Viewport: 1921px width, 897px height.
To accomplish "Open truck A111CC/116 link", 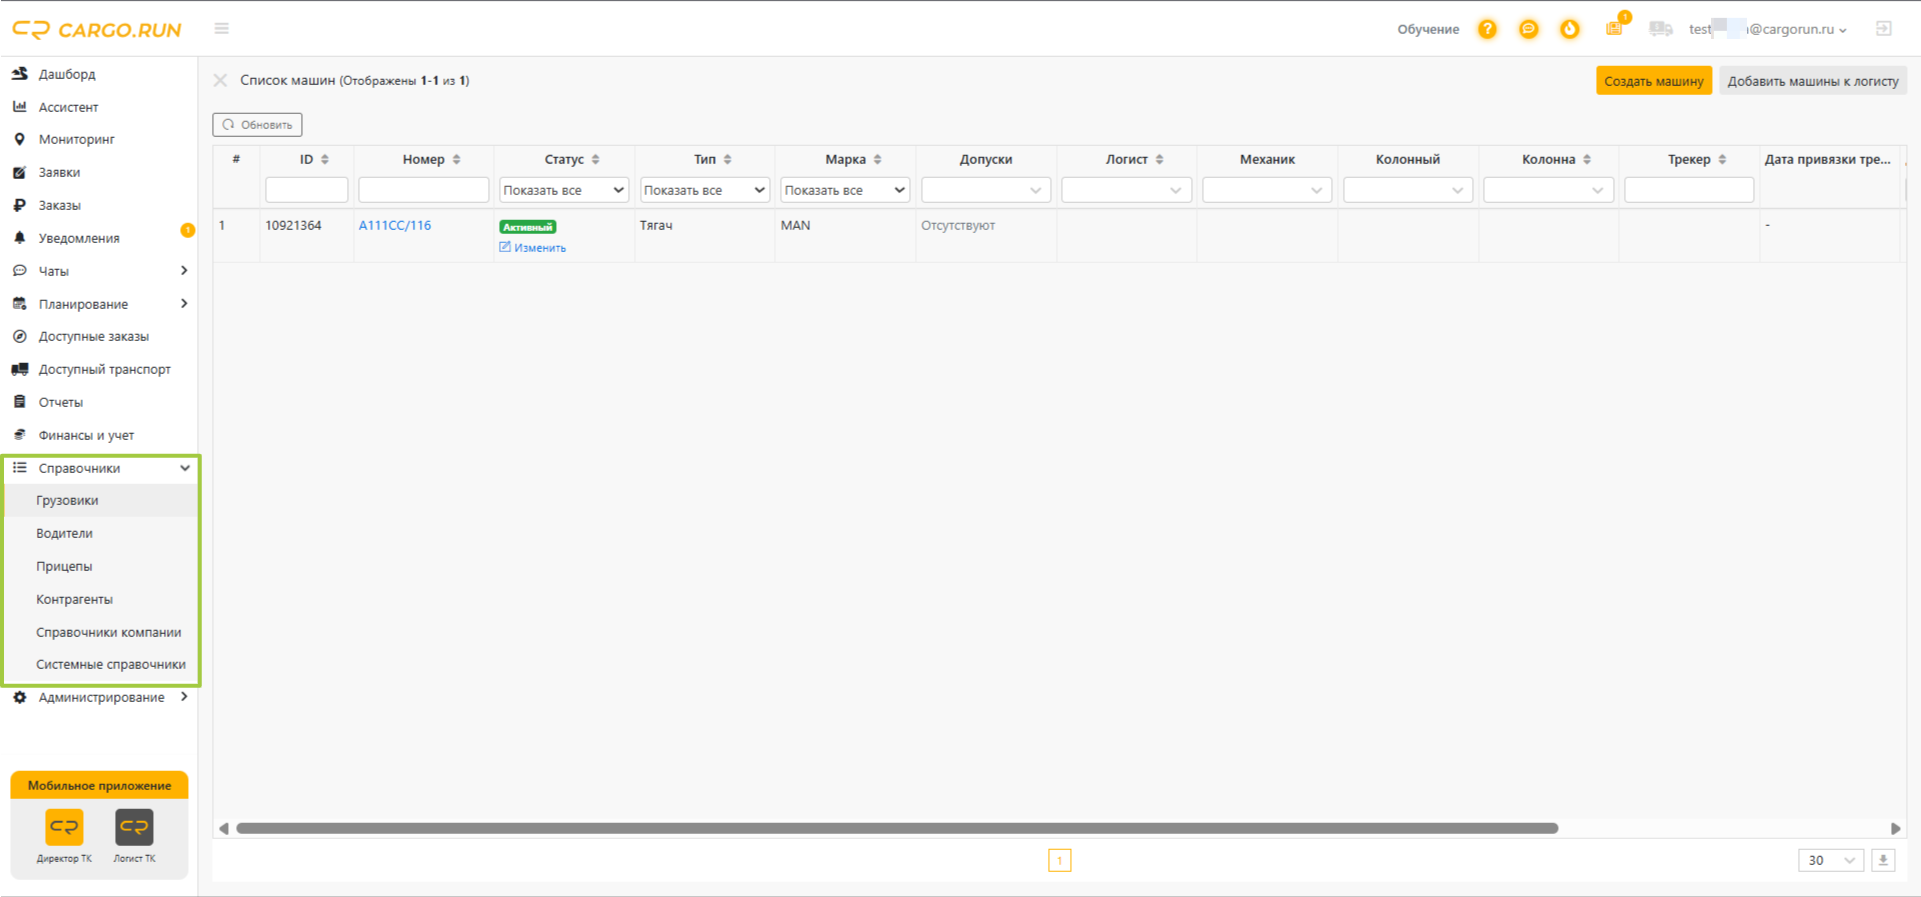I will point(395,225).
